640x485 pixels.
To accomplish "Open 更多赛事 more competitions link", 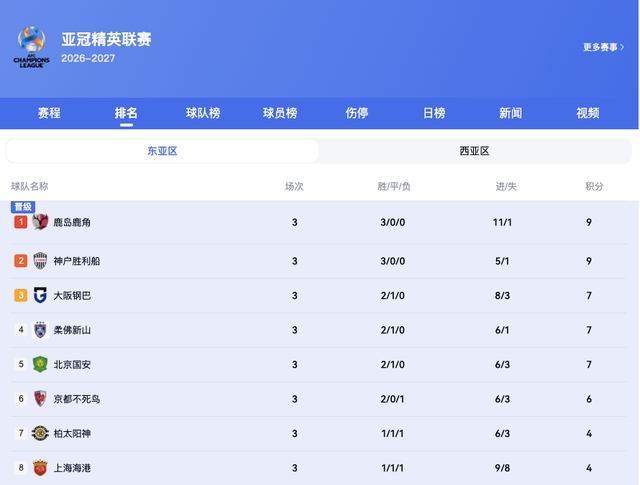I will [x=603, y=47].
